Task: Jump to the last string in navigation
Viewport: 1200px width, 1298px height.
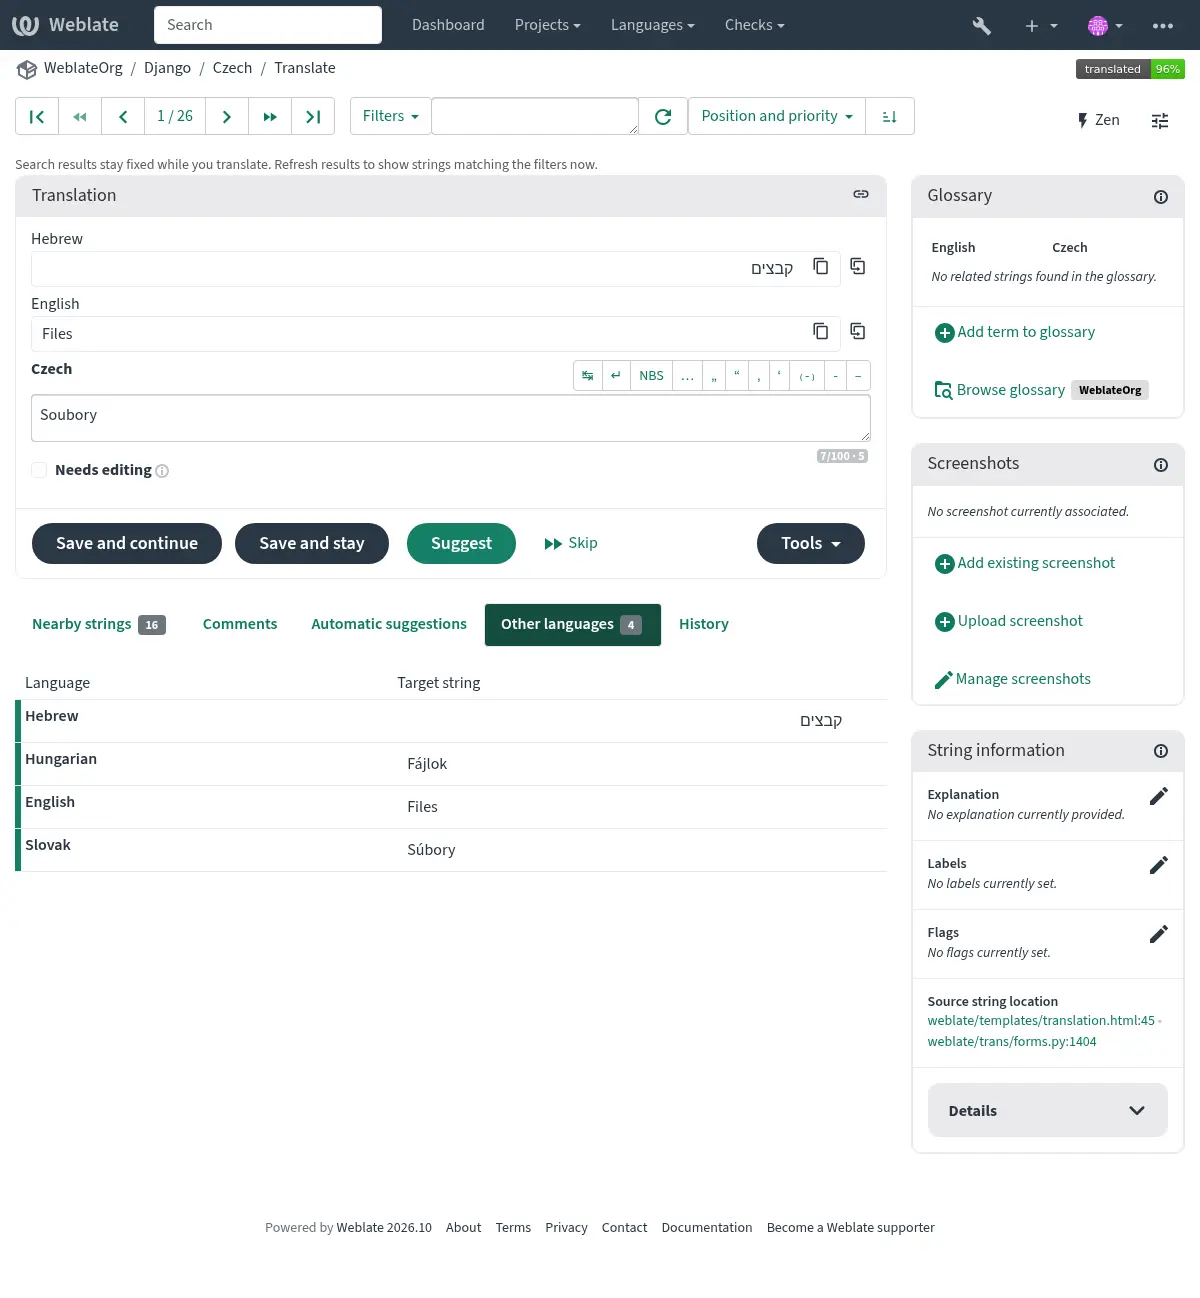Action: coord(313,117)
